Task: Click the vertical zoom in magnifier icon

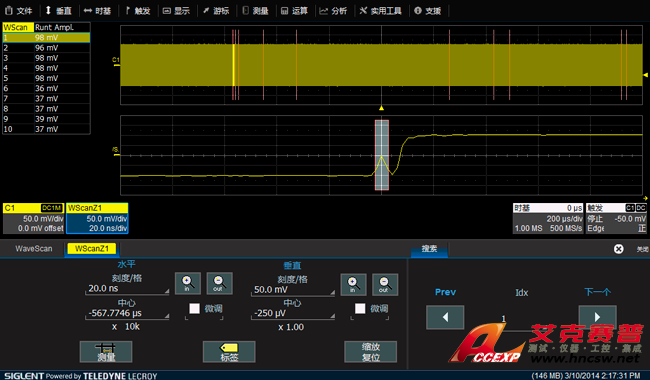Action: click(x=353, y=285)
